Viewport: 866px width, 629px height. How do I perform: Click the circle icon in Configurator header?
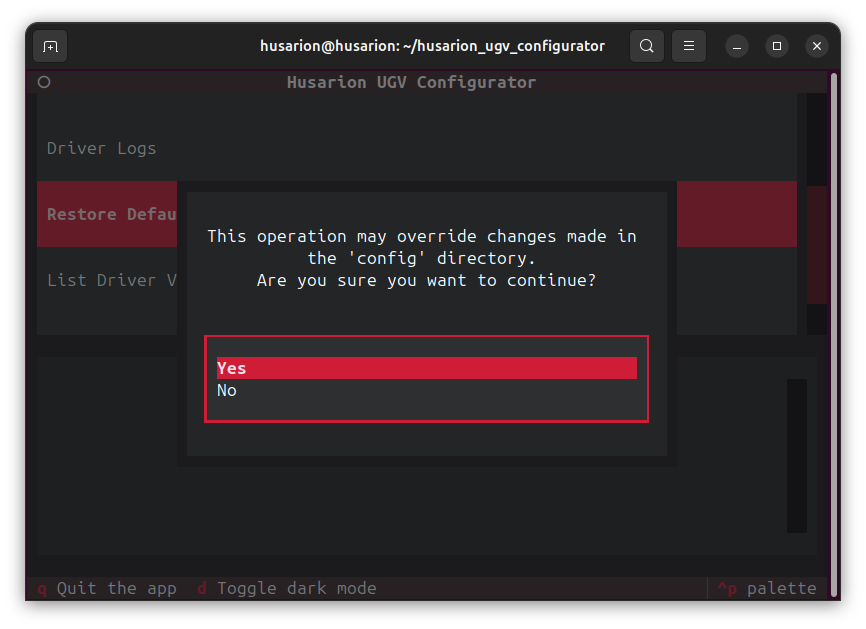tap(44, 82)
